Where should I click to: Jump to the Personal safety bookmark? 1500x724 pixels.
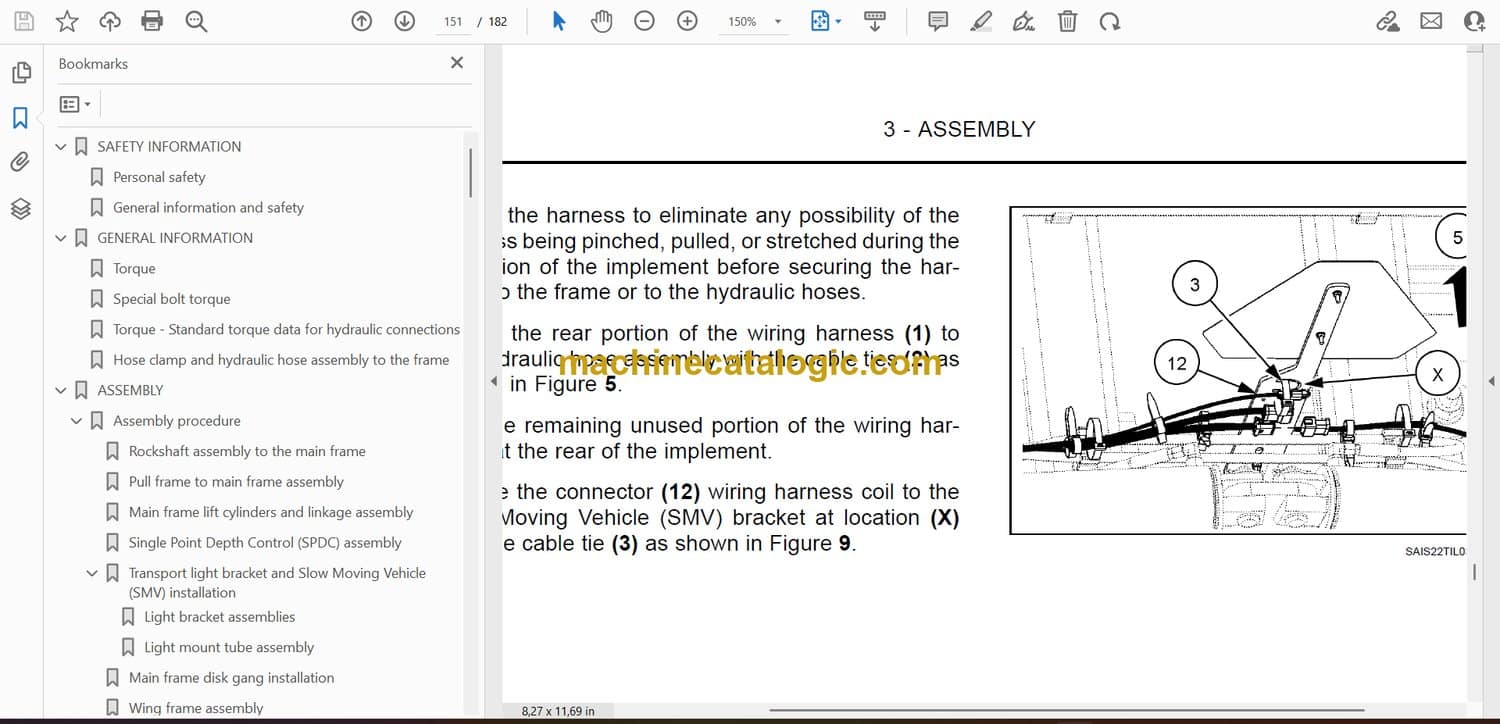tap(159, 177)
